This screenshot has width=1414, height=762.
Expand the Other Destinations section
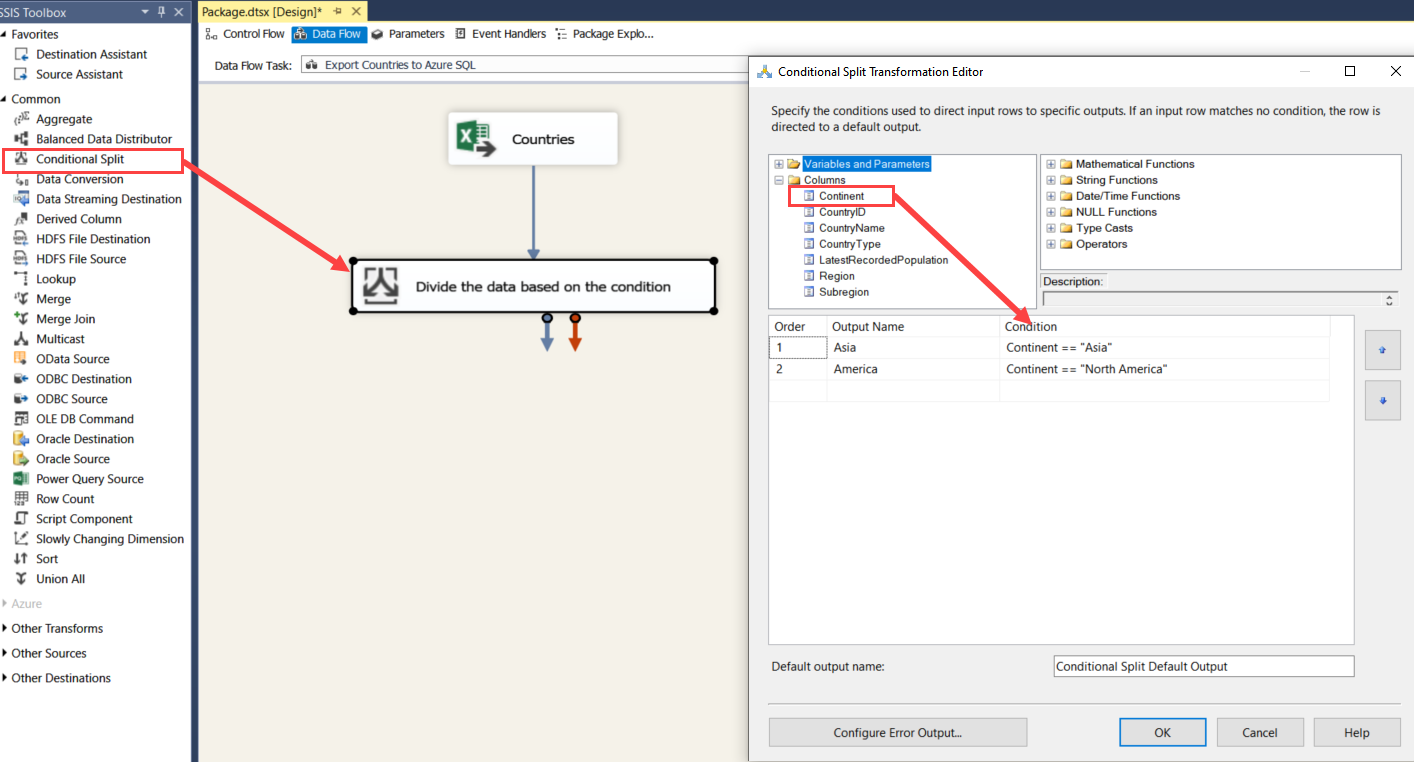(x=5, y=679)
